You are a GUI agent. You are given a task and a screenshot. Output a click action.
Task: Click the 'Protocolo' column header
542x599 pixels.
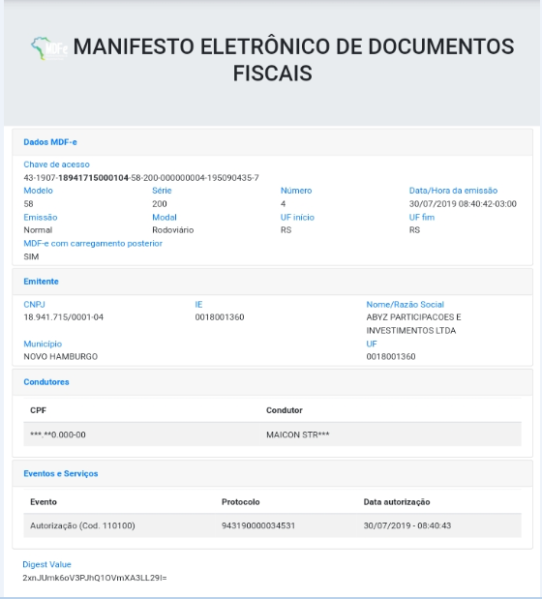point(241,502)
